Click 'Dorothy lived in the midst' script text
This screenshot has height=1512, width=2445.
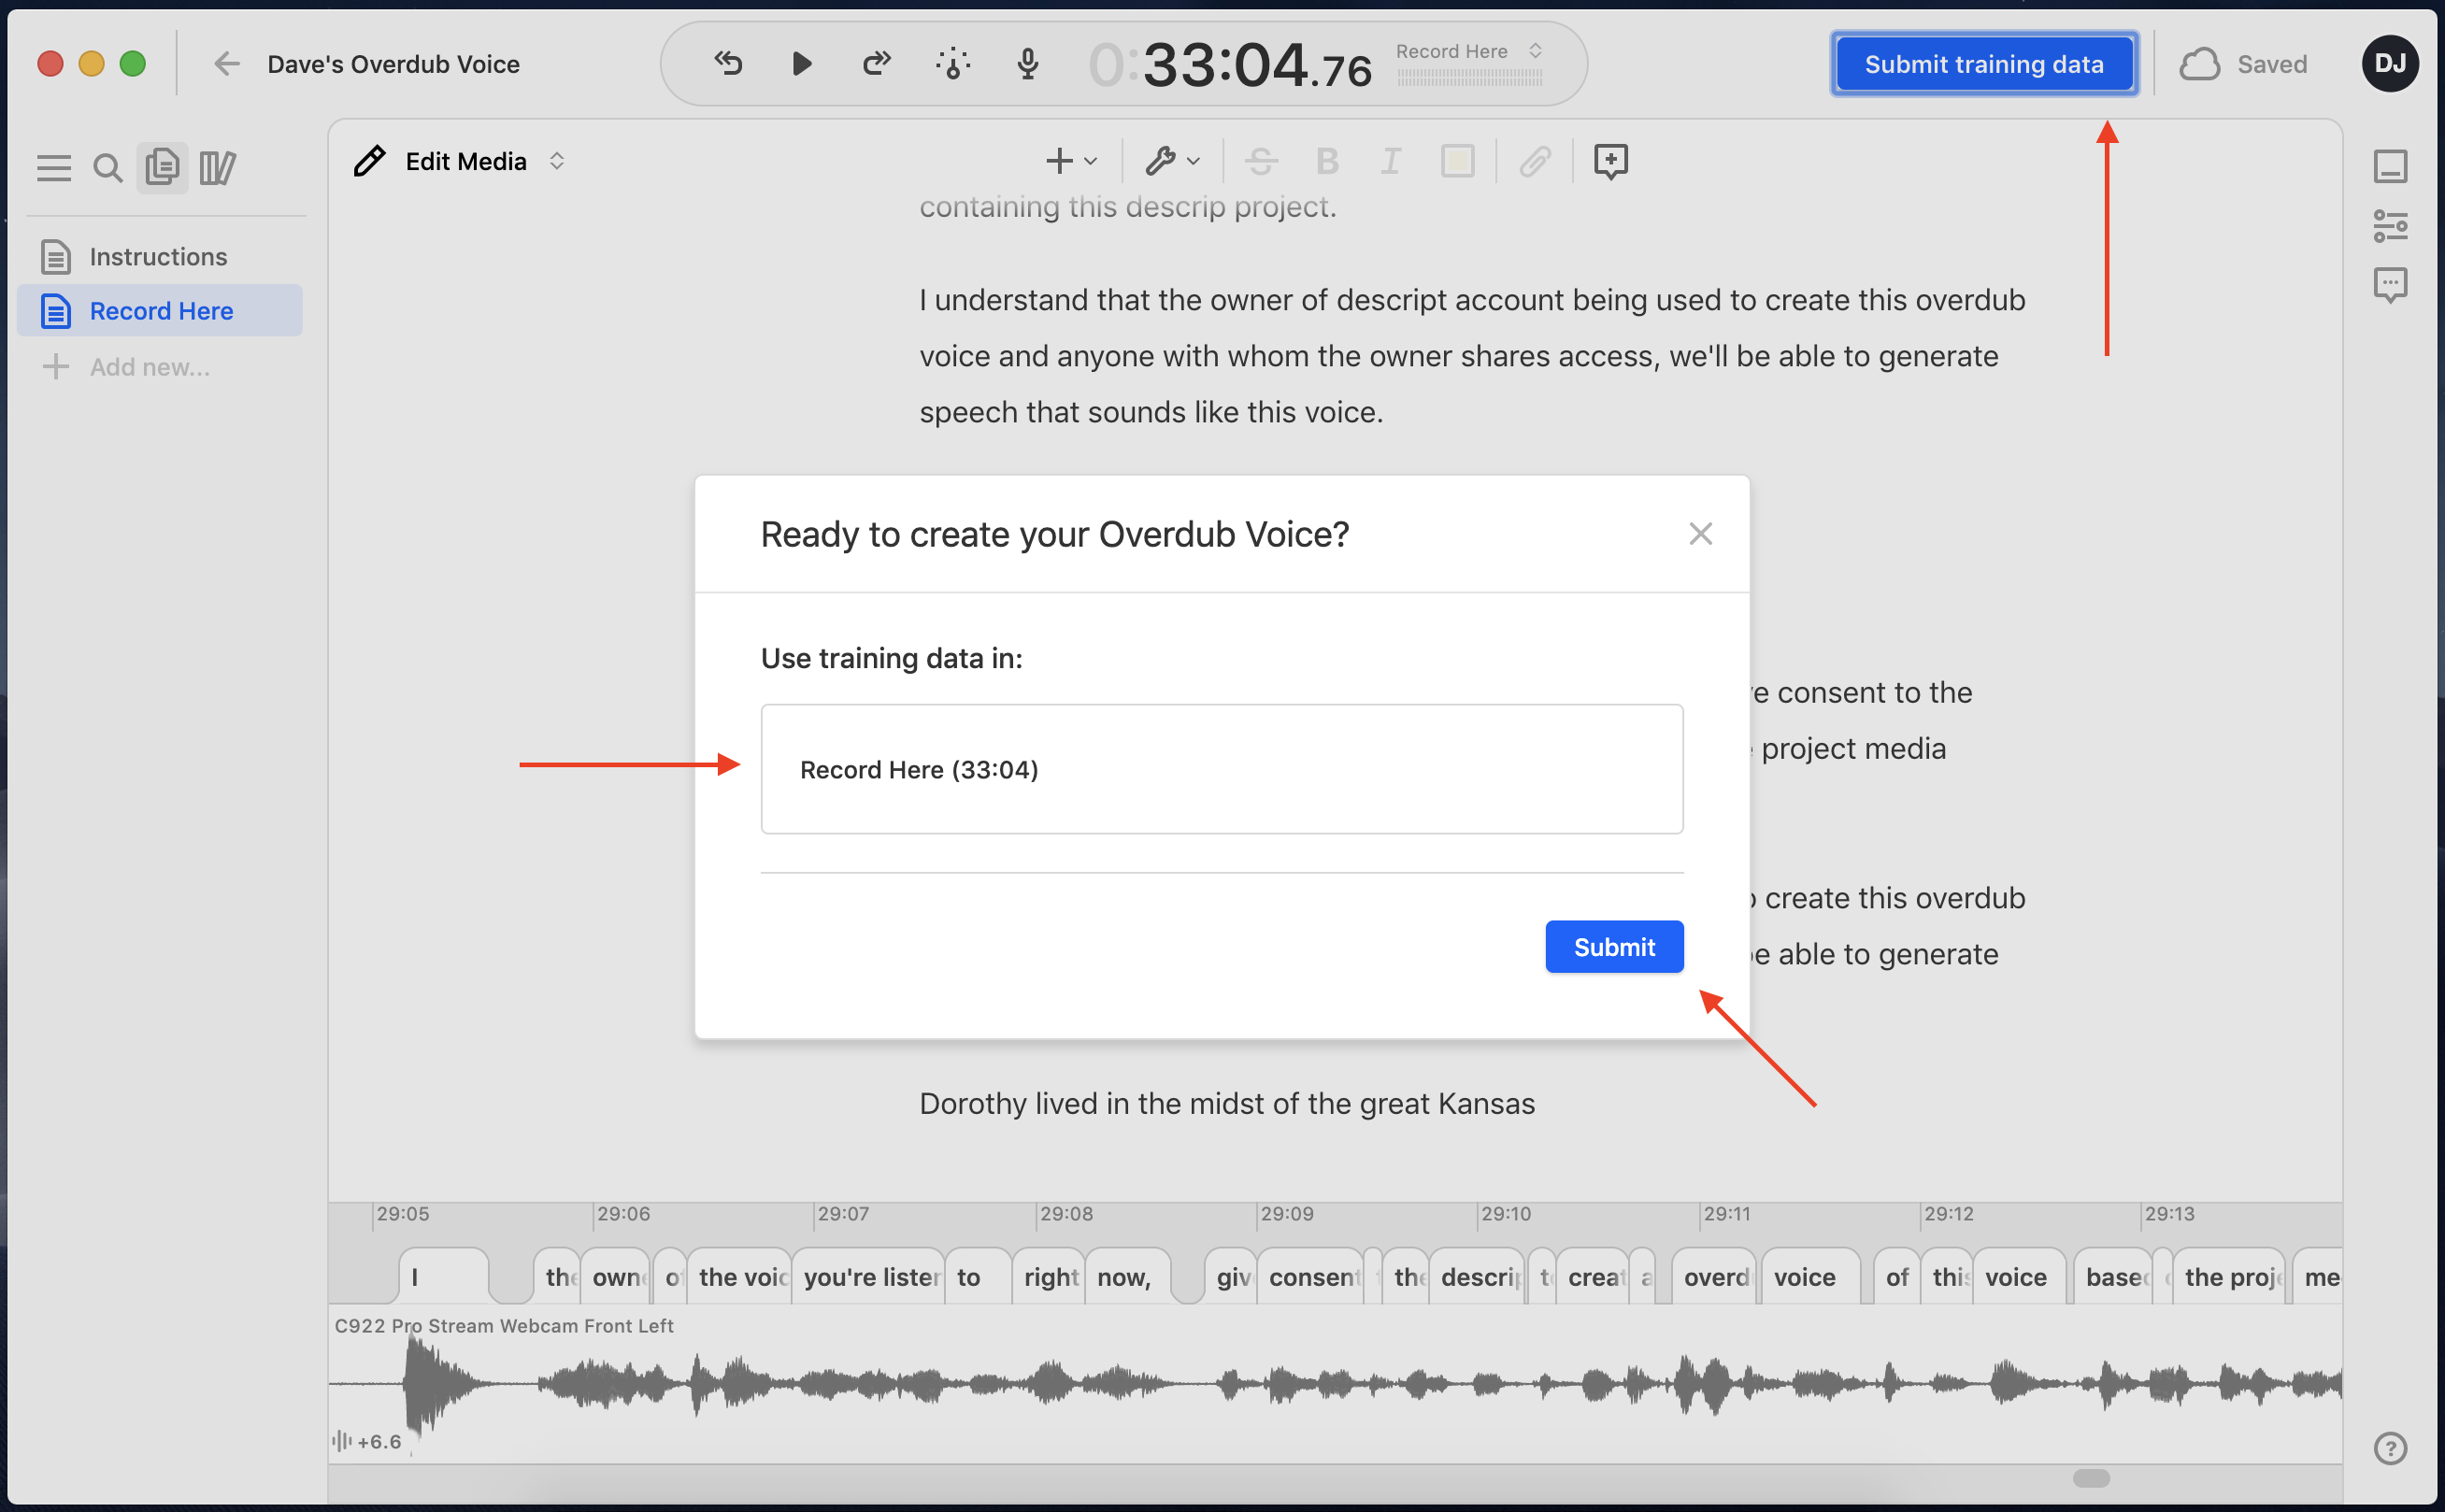point(1226,1103)
